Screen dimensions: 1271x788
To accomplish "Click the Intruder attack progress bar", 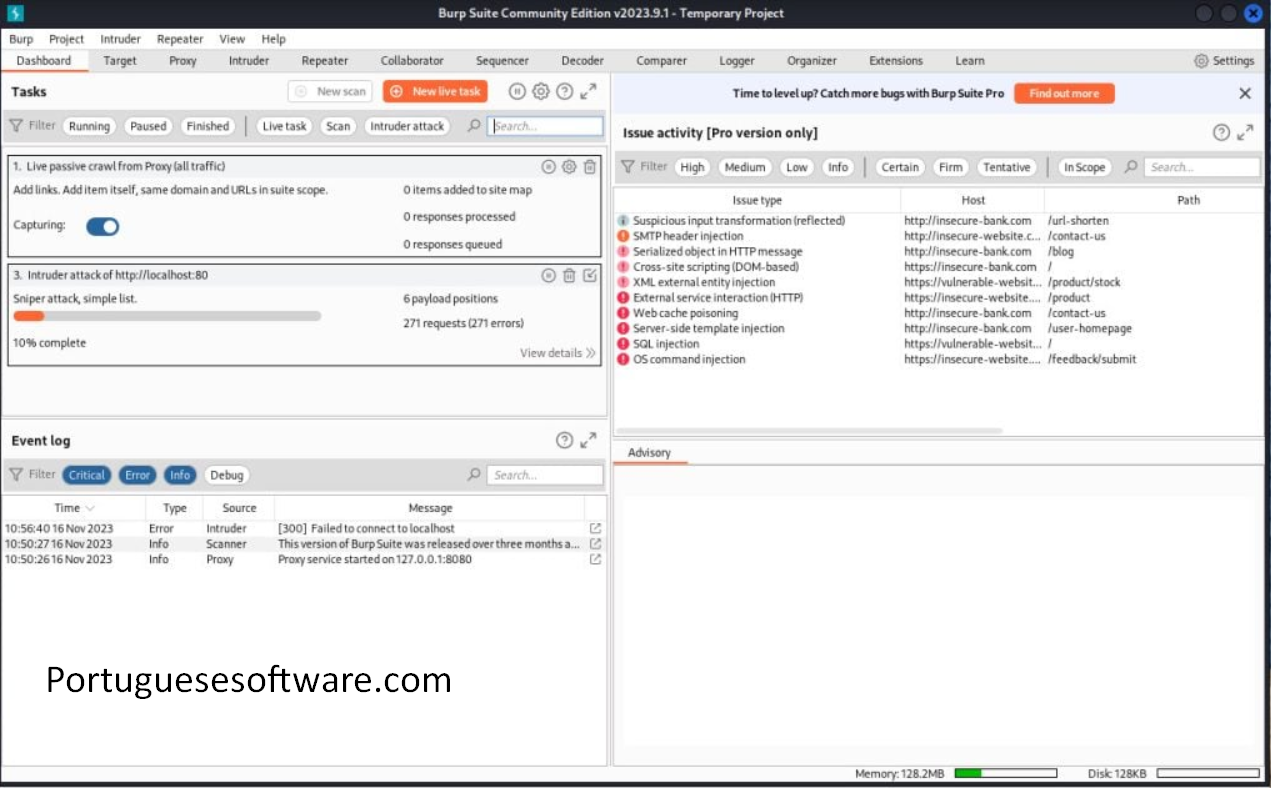I will point(167,316).
